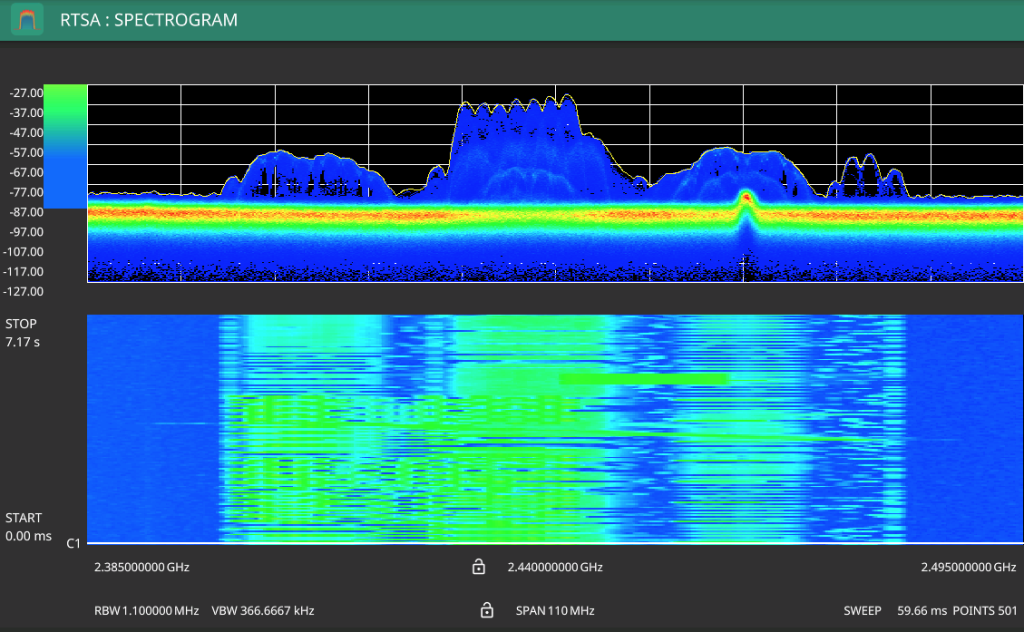Click the bright green burst in spectrogram
Image resolution: width=1024 pixels, height=632 pixels.
tap(643, 379)
